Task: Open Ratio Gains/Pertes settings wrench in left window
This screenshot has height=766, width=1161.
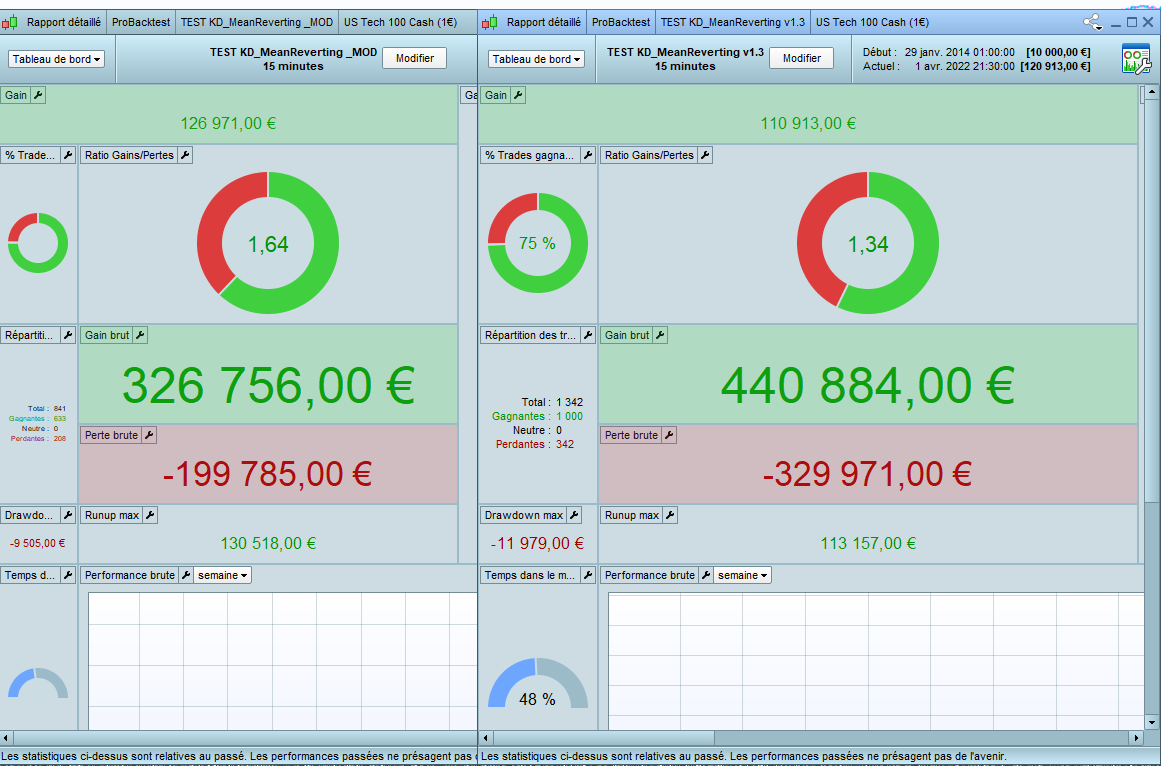Action: pos(186,155)
